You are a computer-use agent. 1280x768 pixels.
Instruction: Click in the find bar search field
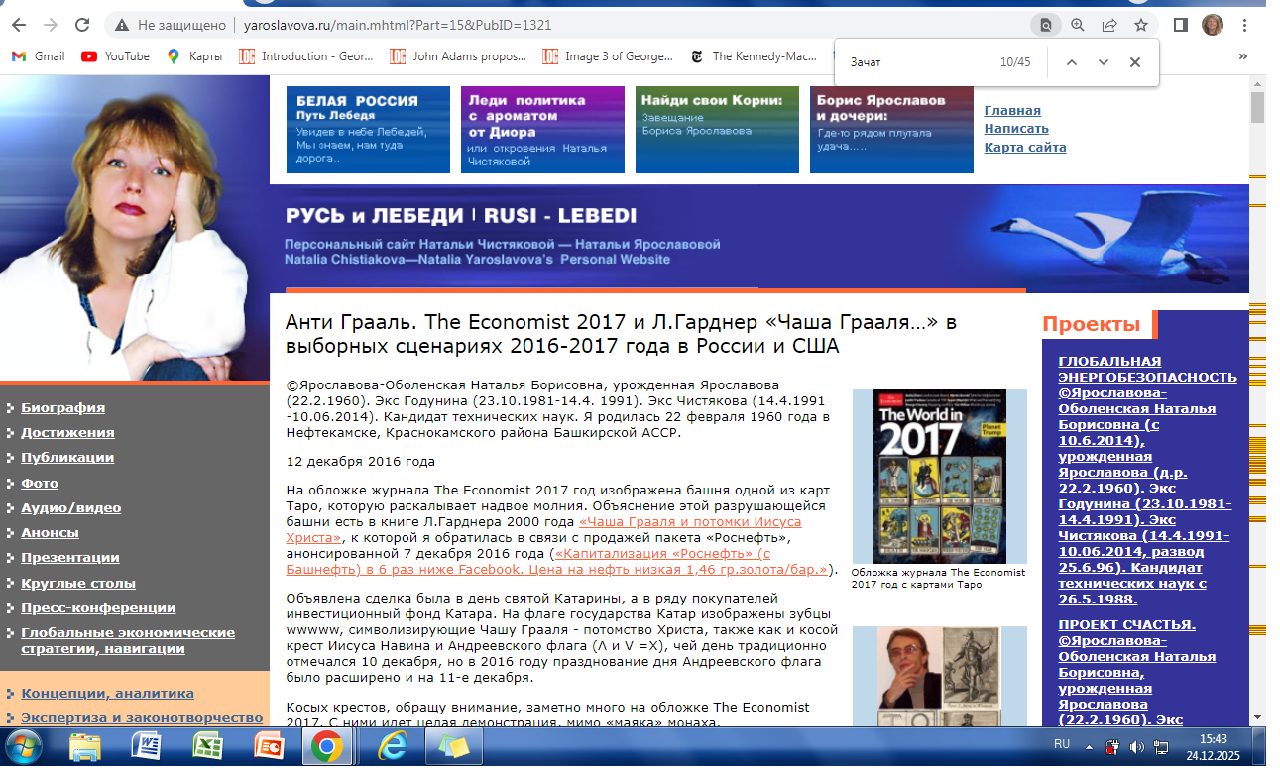pos(915,62)
